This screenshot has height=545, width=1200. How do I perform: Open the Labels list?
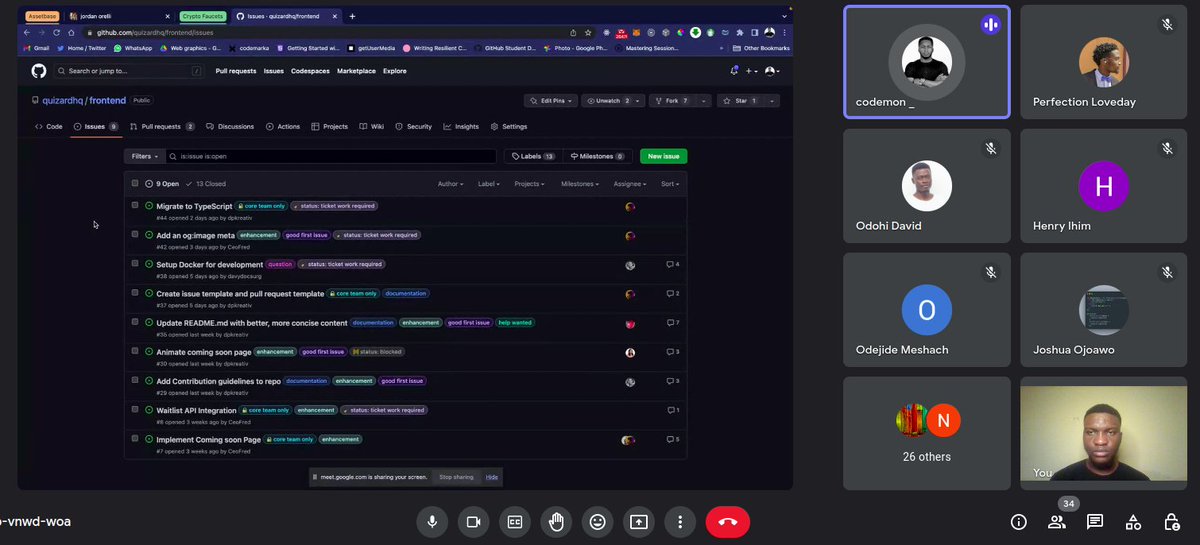[x=534, y=156]
